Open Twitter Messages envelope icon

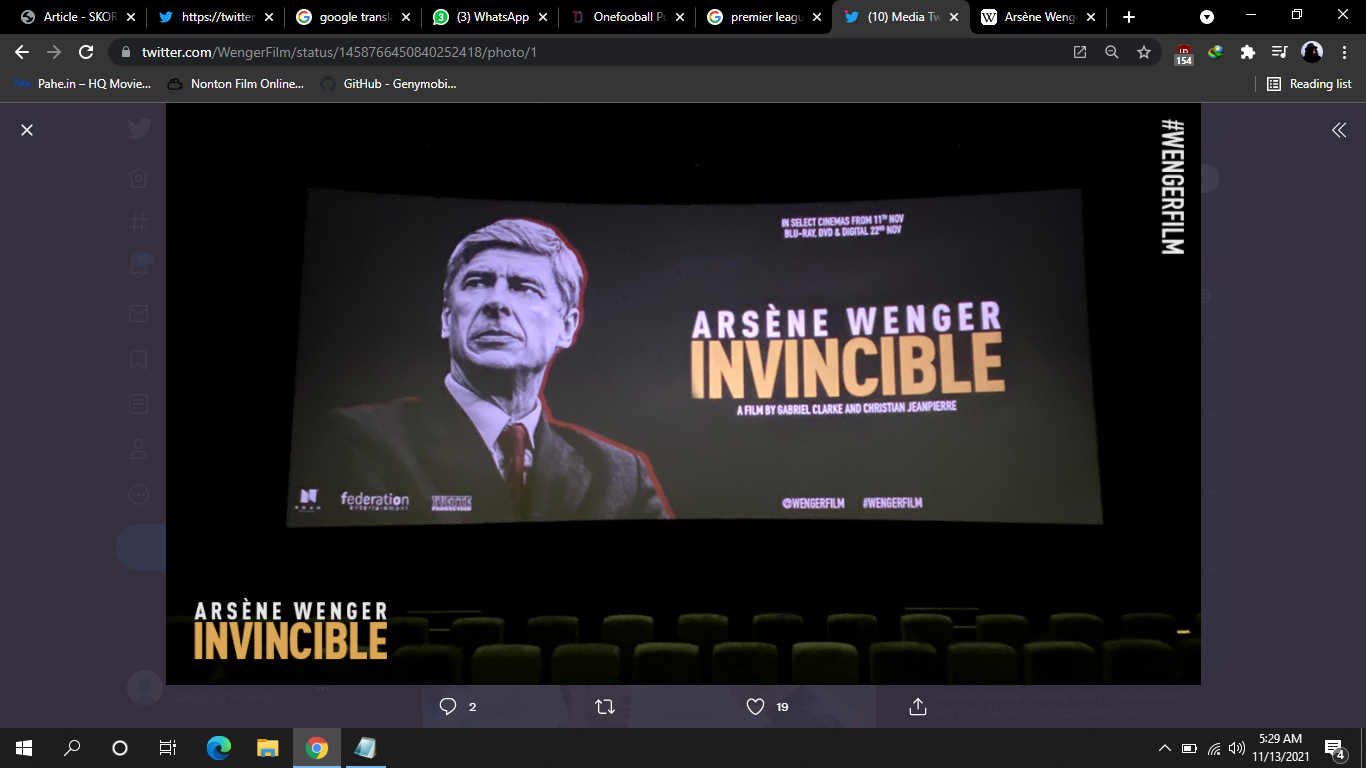click(x=138, y=314)
